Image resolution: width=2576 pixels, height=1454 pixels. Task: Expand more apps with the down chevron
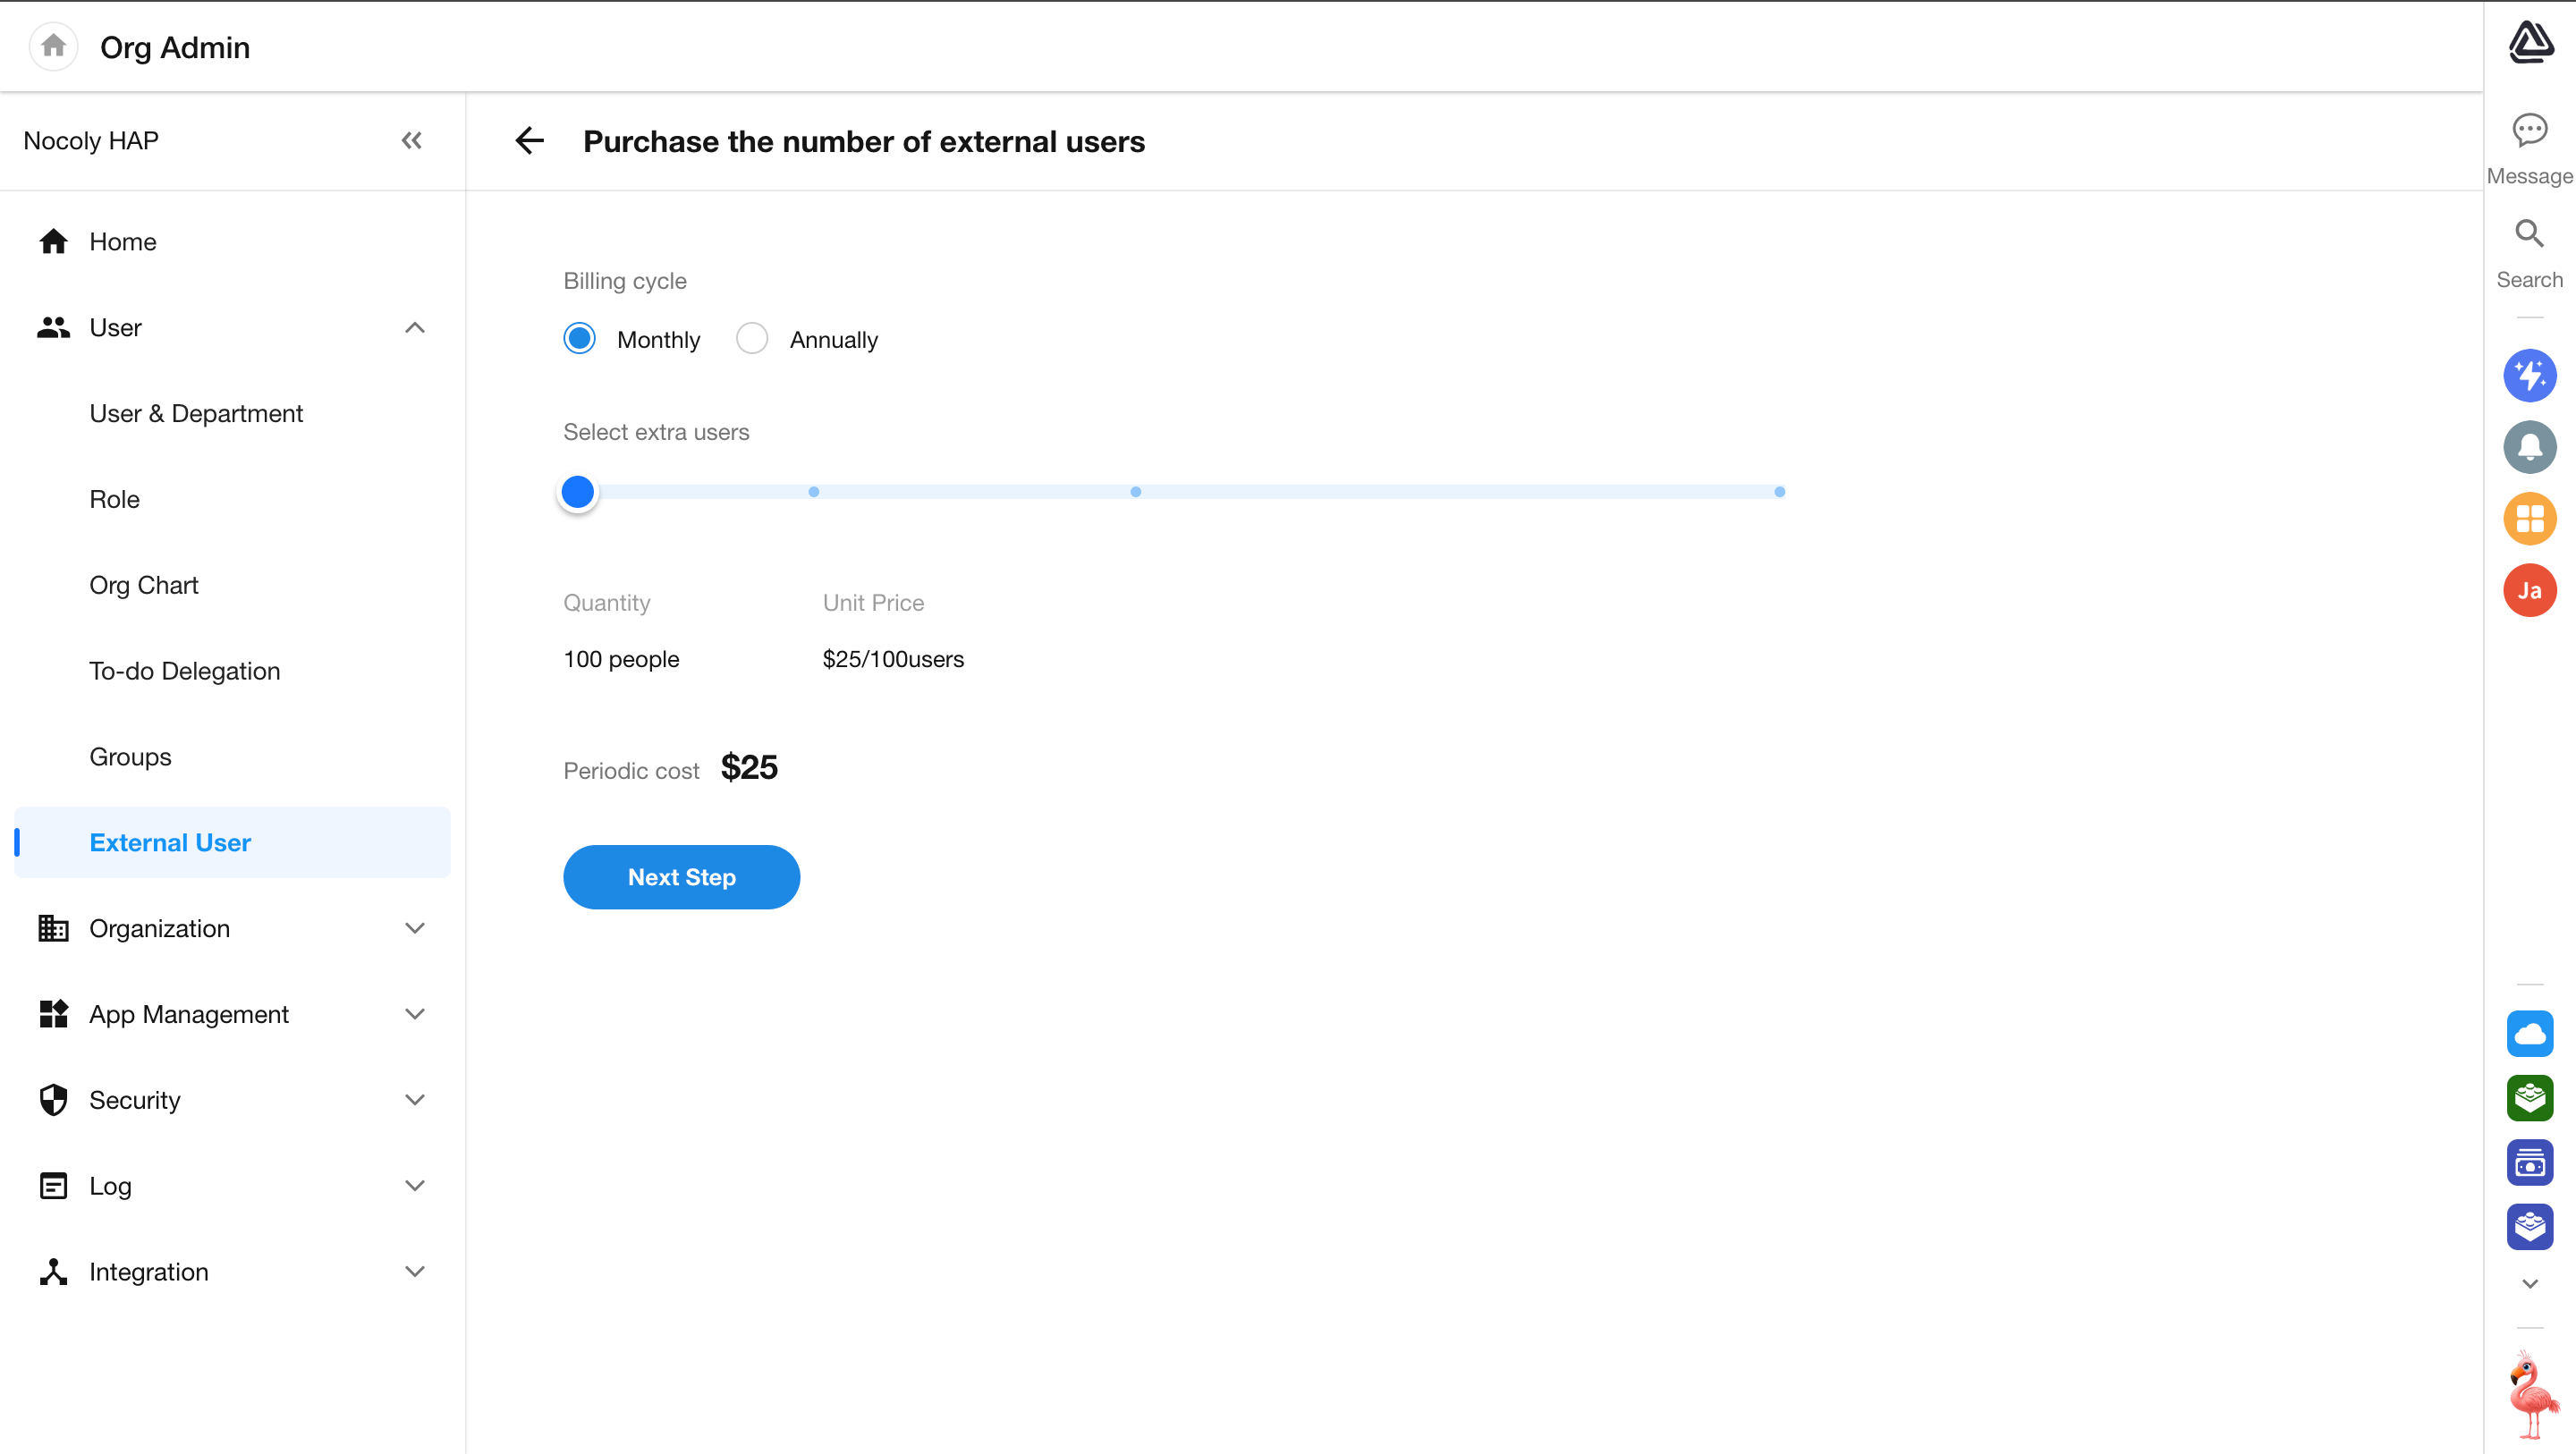[x=2529, y=1284]
